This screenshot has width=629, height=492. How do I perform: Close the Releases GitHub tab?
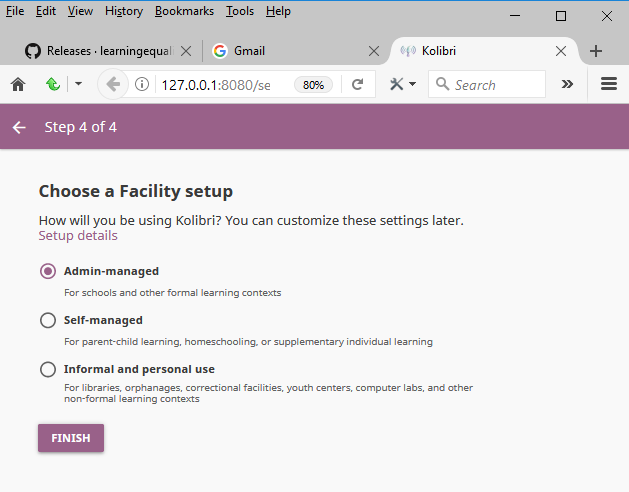(x=186, y=51)
